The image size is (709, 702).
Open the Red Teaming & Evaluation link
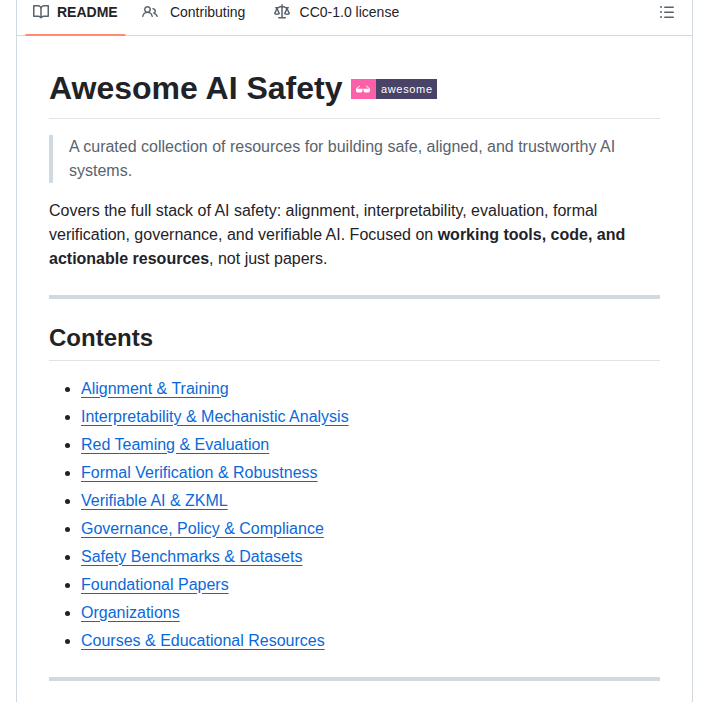coord(175,444)
